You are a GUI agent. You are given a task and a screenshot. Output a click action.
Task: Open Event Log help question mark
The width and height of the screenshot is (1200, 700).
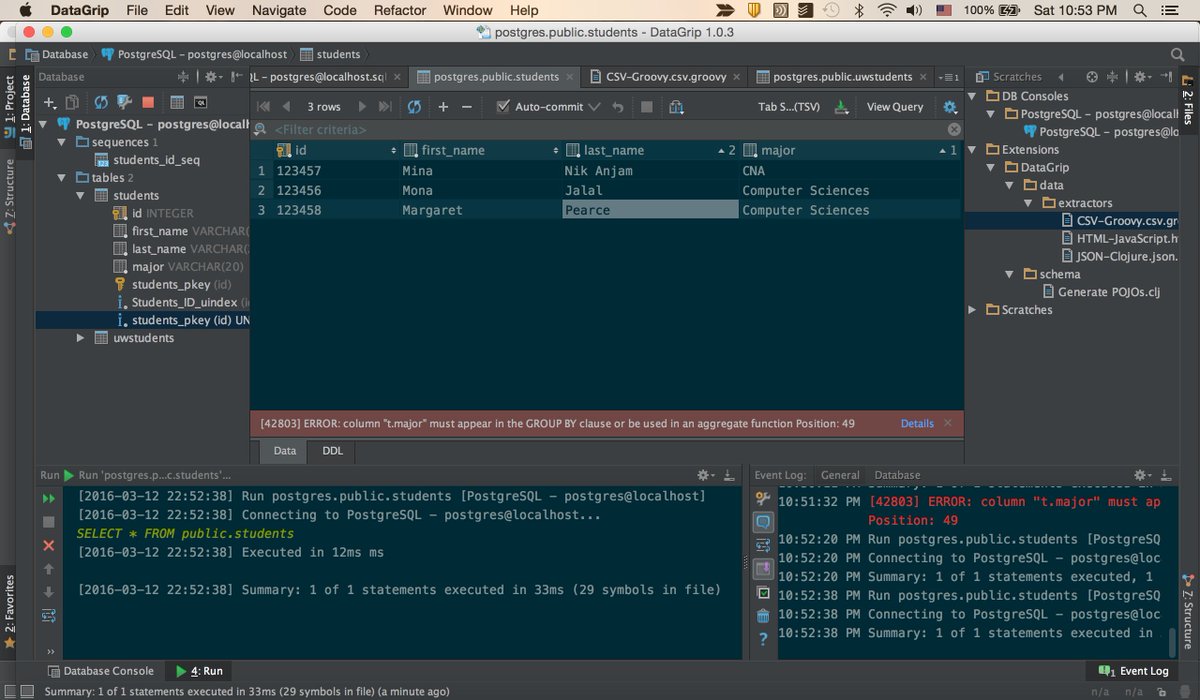point(763,638)
